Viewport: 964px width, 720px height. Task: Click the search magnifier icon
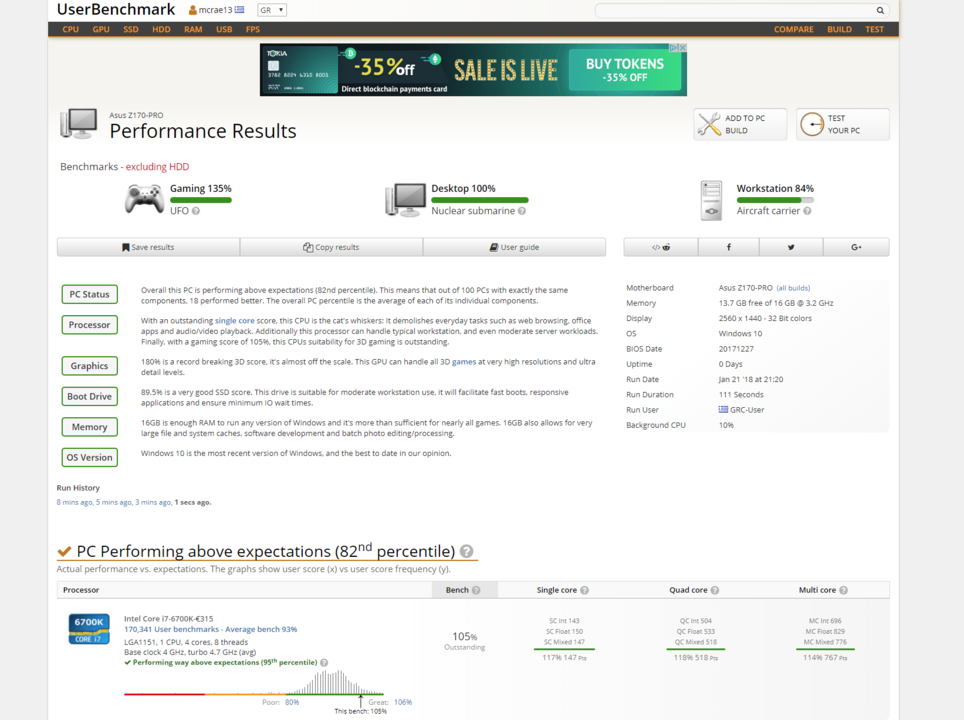pos(880,10)
